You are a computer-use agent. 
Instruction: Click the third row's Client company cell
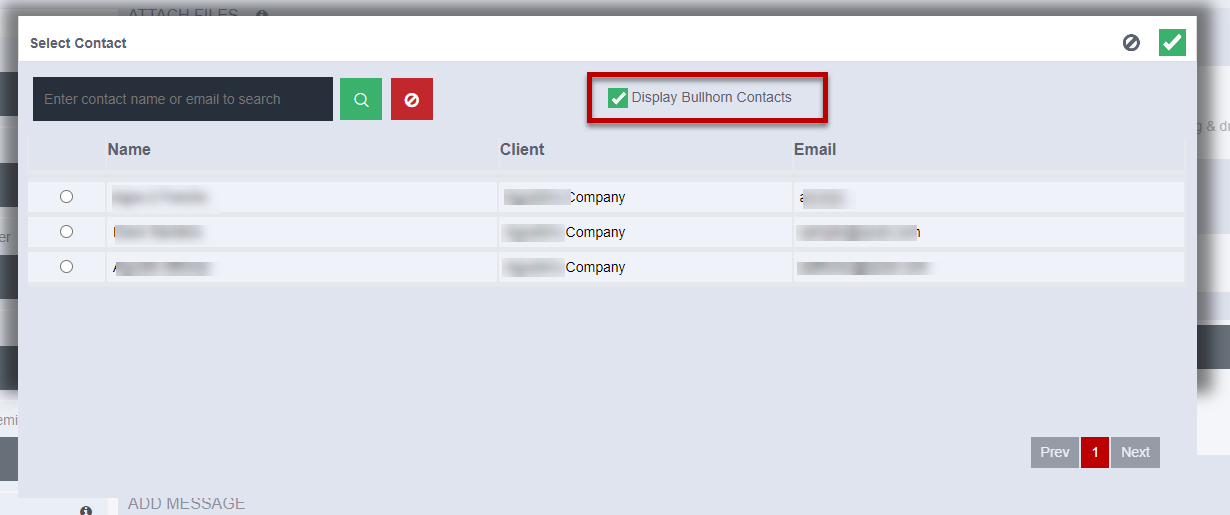coord(565,268)
